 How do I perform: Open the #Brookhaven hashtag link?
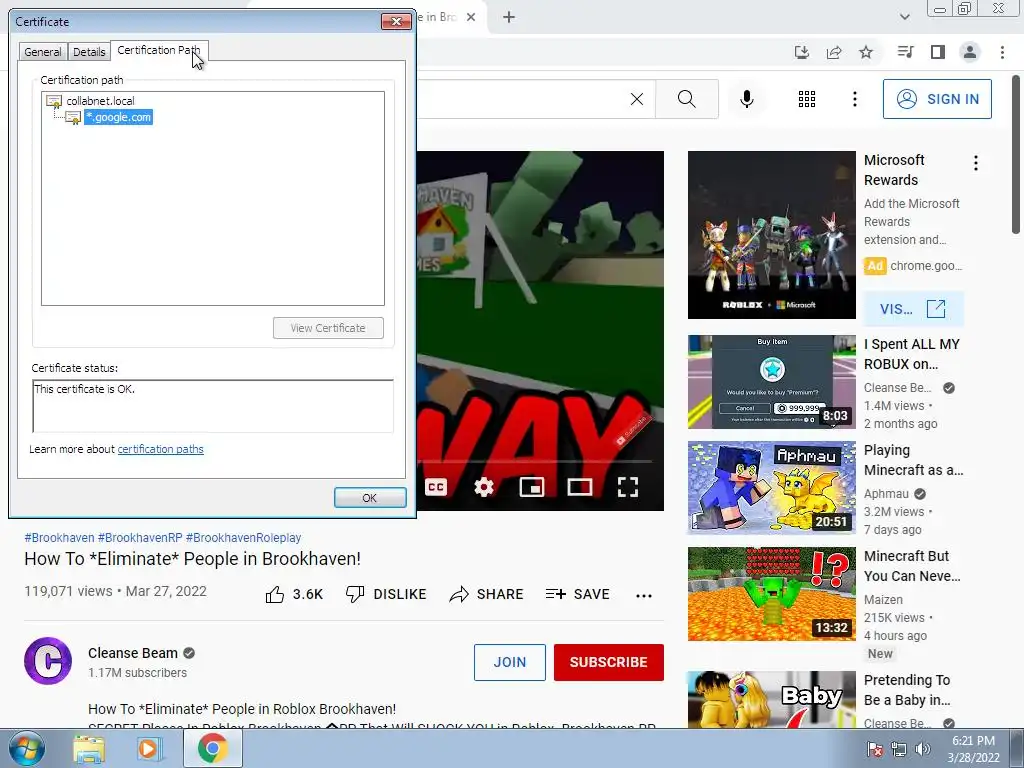[x=59, y=537]
